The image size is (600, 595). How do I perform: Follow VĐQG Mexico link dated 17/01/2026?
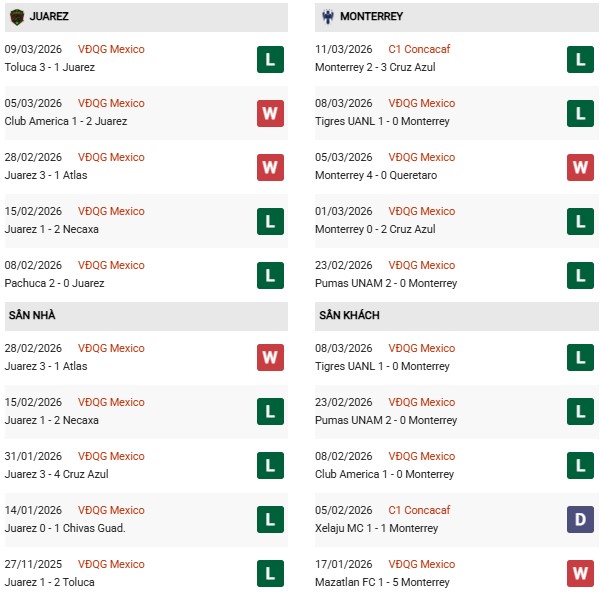(x=422, y=564)
